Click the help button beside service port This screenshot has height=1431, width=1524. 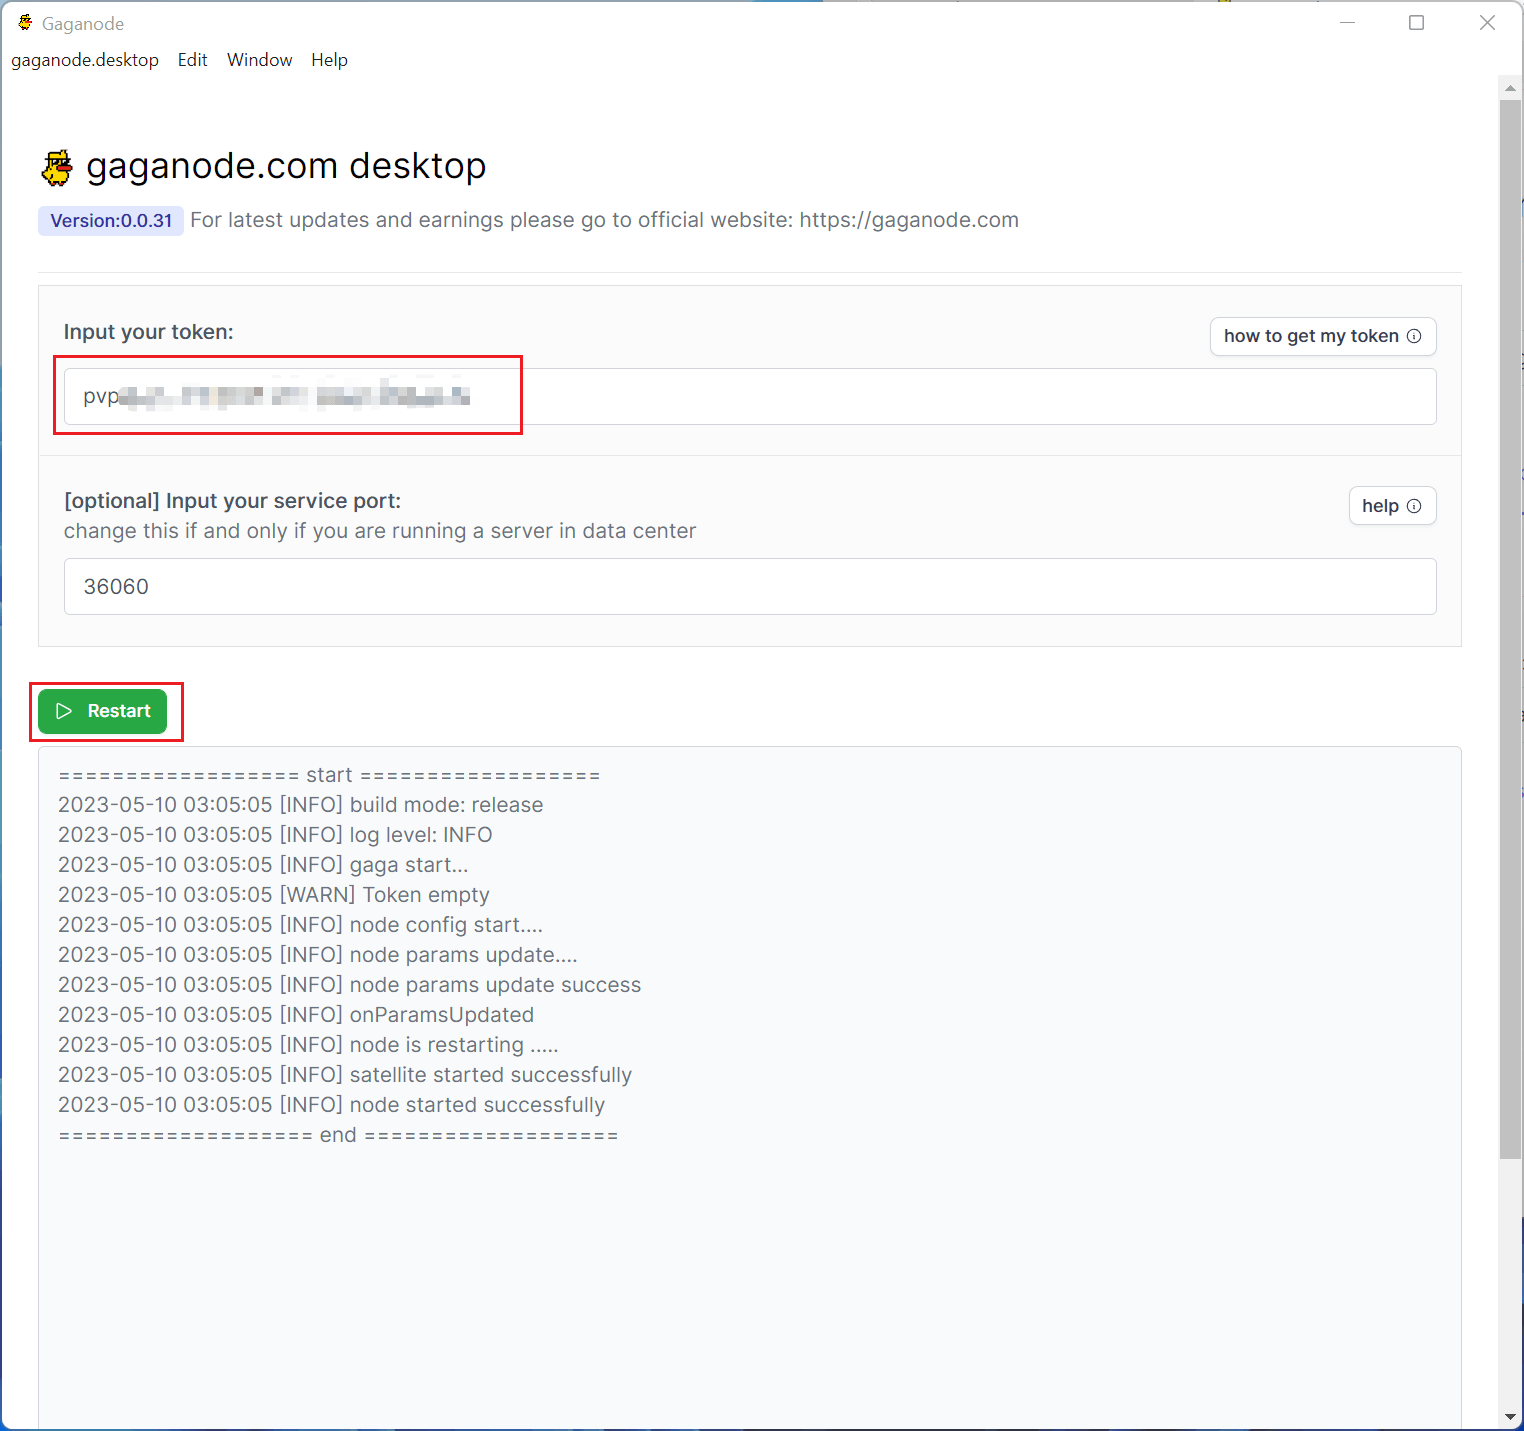(1391, 506)
